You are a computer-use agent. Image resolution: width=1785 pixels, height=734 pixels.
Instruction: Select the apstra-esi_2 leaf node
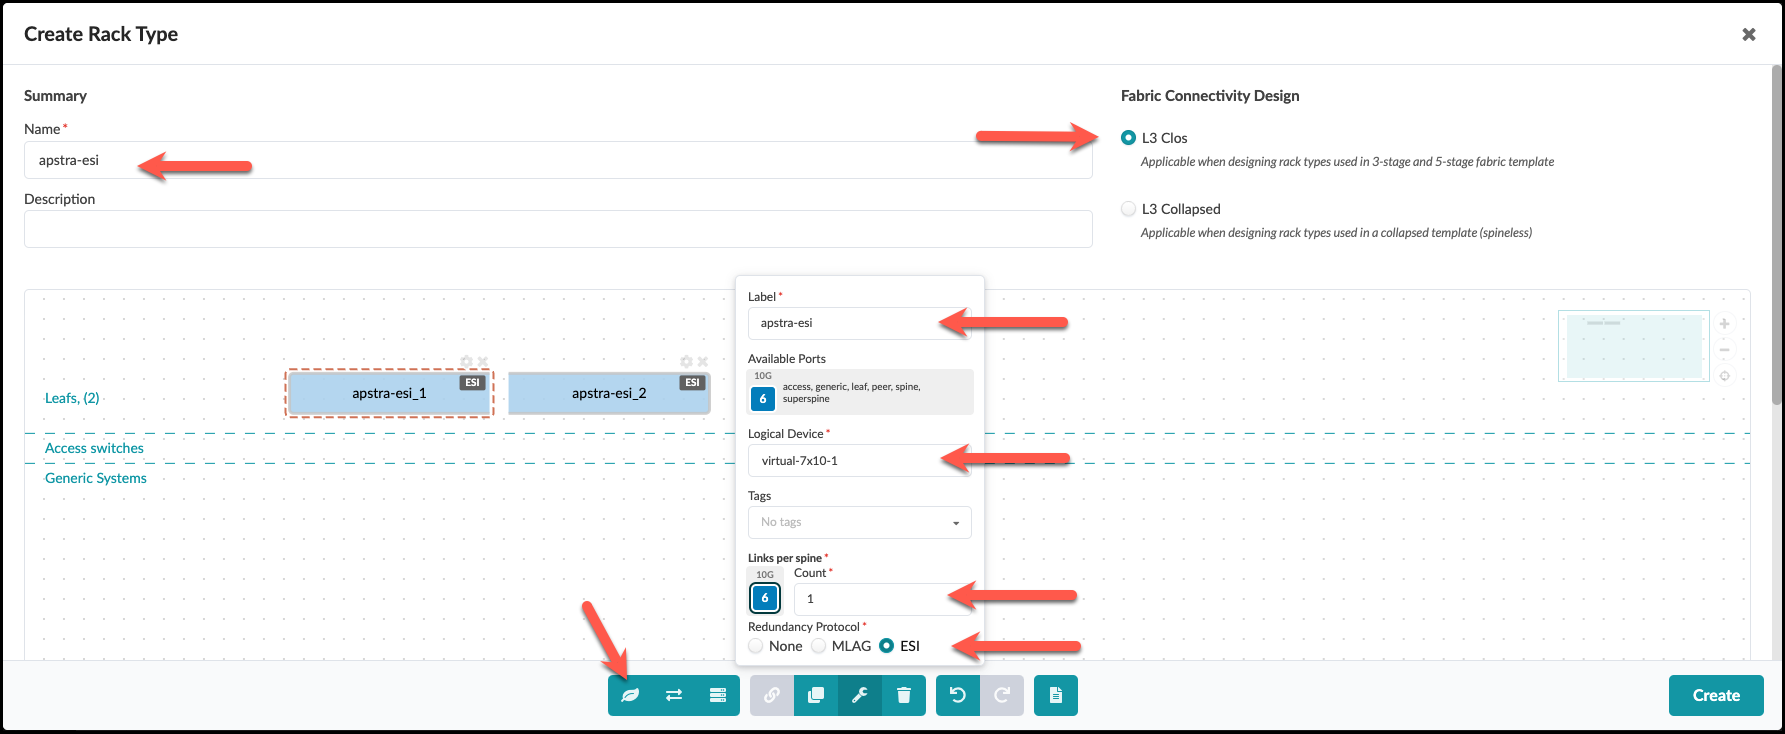(609, 394)
